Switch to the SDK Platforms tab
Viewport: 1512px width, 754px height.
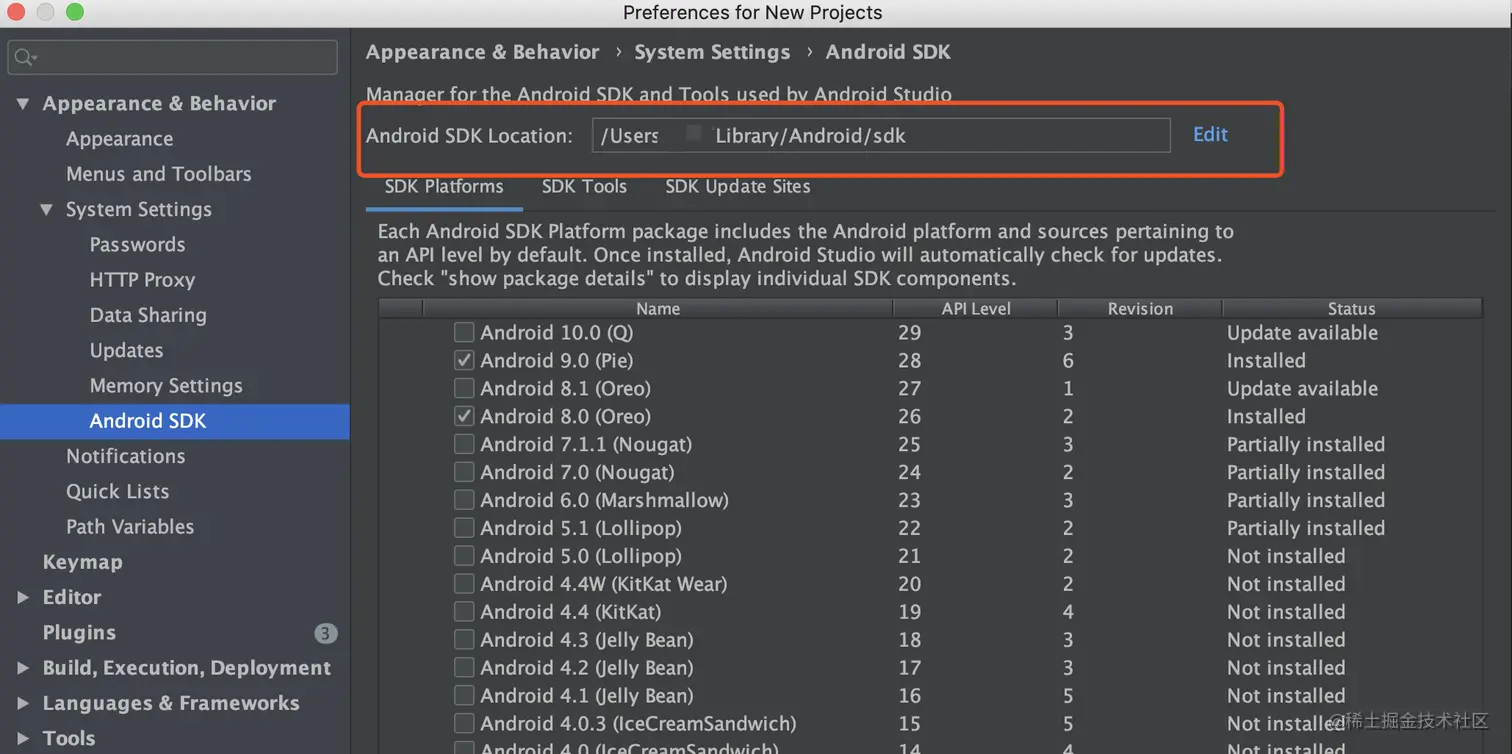(444, 187)
